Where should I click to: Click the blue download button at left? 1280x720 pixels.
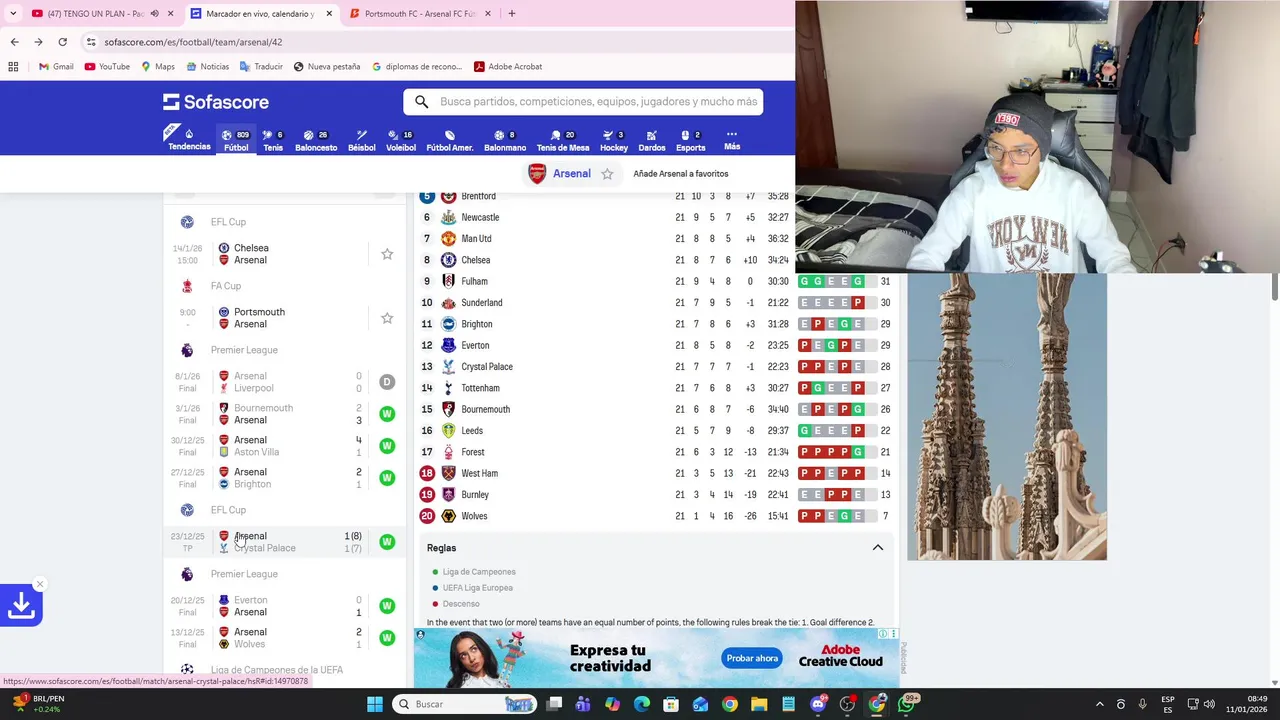click(x=21, y=605)
